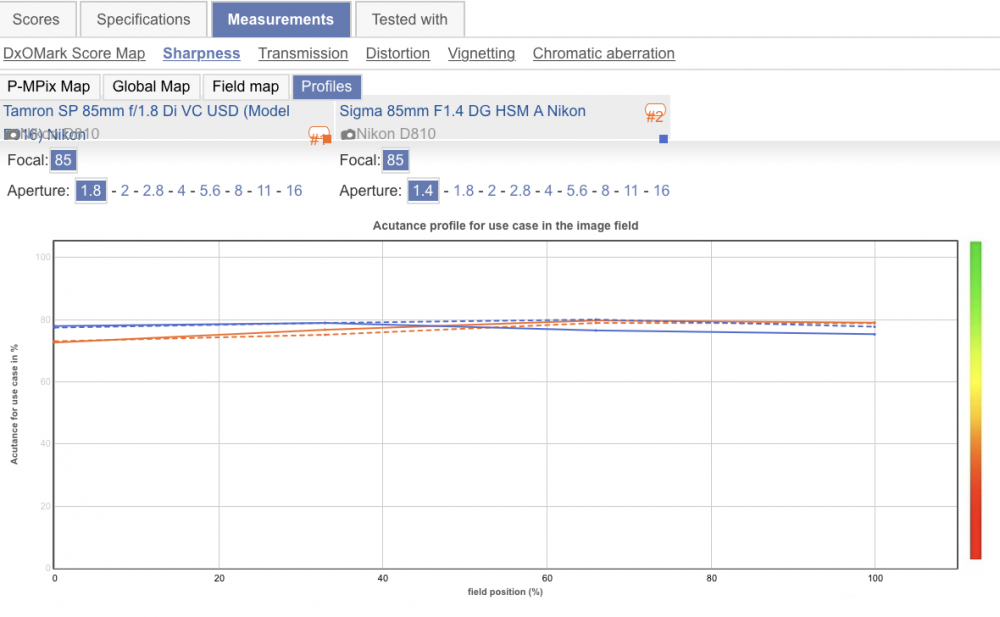Viewport: 1000px width, 617px height.
Task: Show Vignetting measurements
Action: coord(482,54)
